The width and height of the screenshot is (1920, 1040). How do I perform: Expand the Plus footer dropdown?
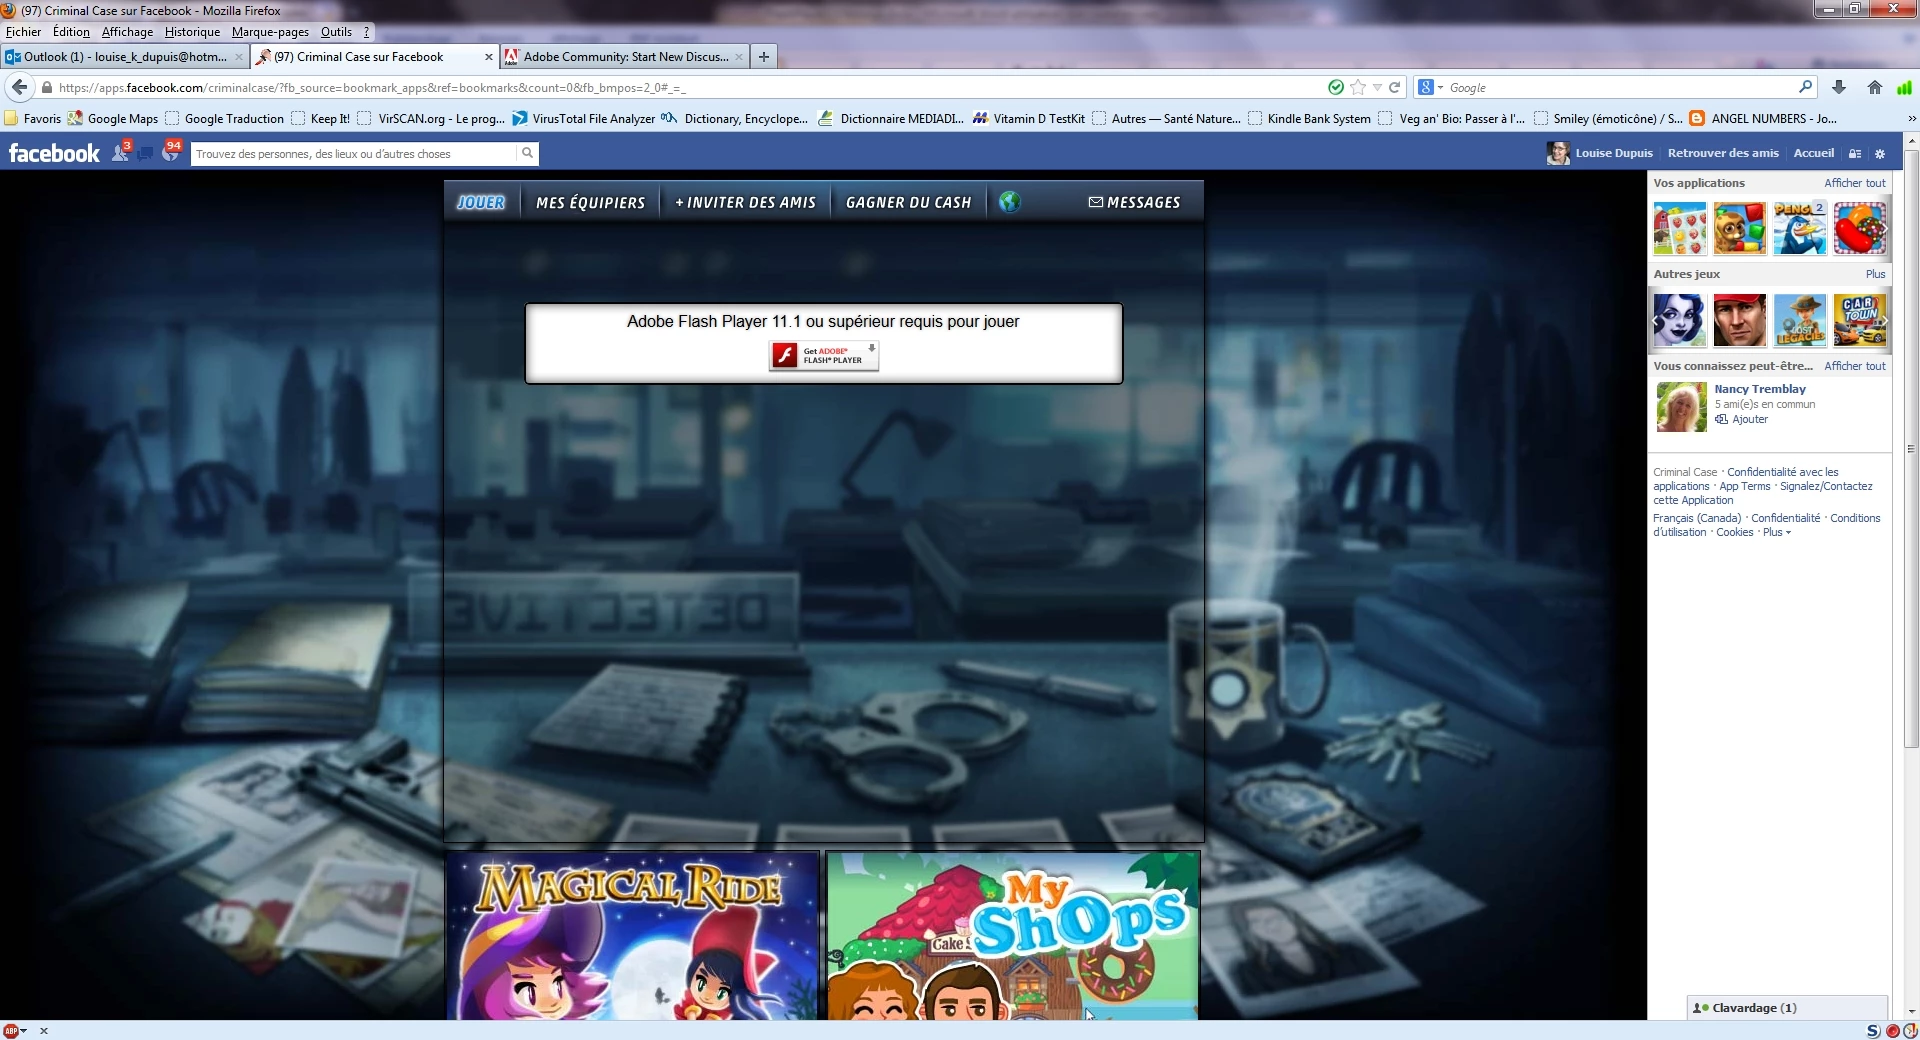click(1777, 532)
